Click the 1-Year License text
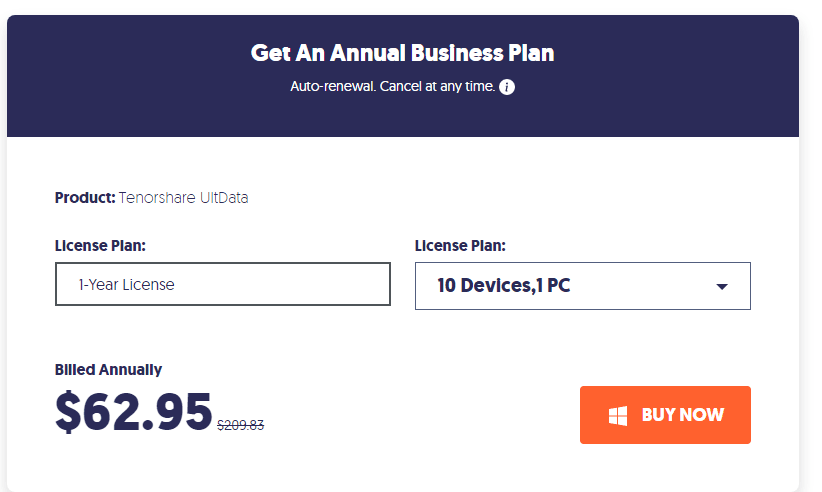822x492 pixels. click(x=126, y=285)
